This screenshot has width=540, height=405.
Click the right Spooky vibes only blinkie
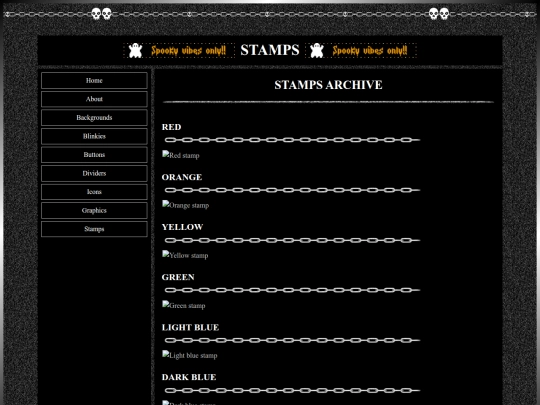coord(361,51)
